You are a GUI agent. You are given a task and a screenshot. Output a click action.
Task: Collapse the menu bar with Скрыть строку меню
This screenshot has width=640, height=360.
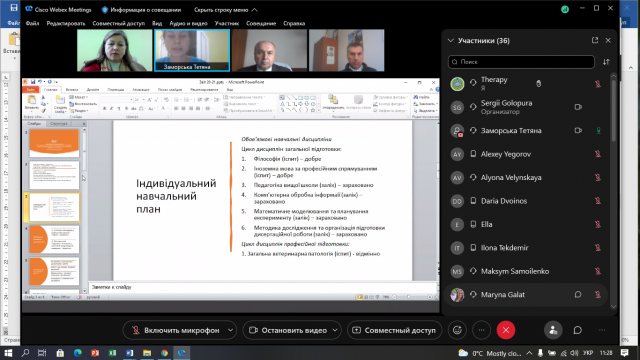pyautogui.click(x=225, y=10)
